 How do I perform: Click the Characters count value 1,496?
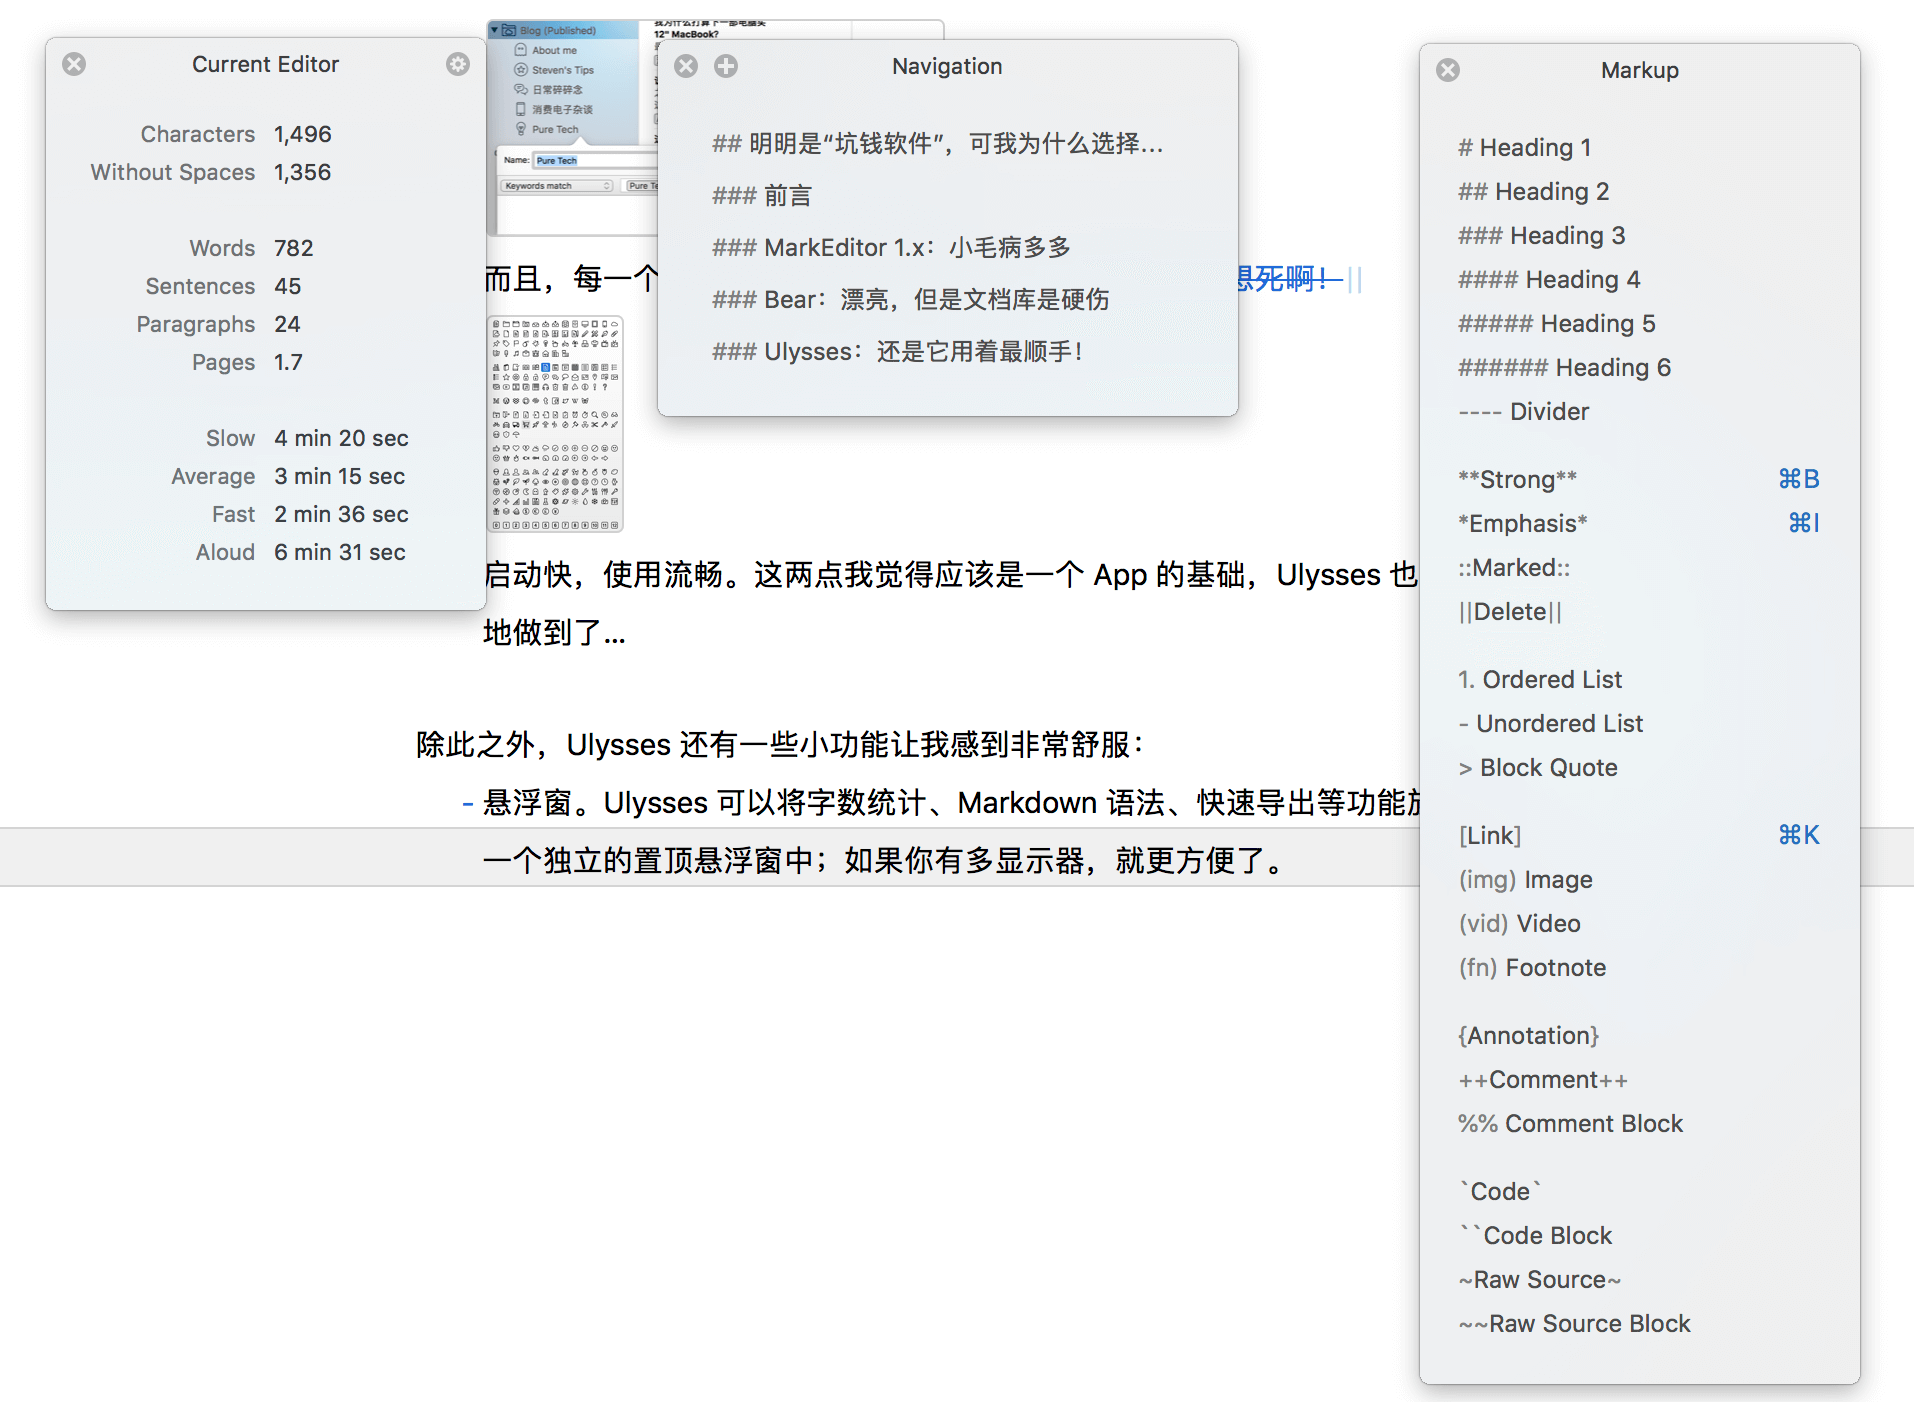coord(303,134)
